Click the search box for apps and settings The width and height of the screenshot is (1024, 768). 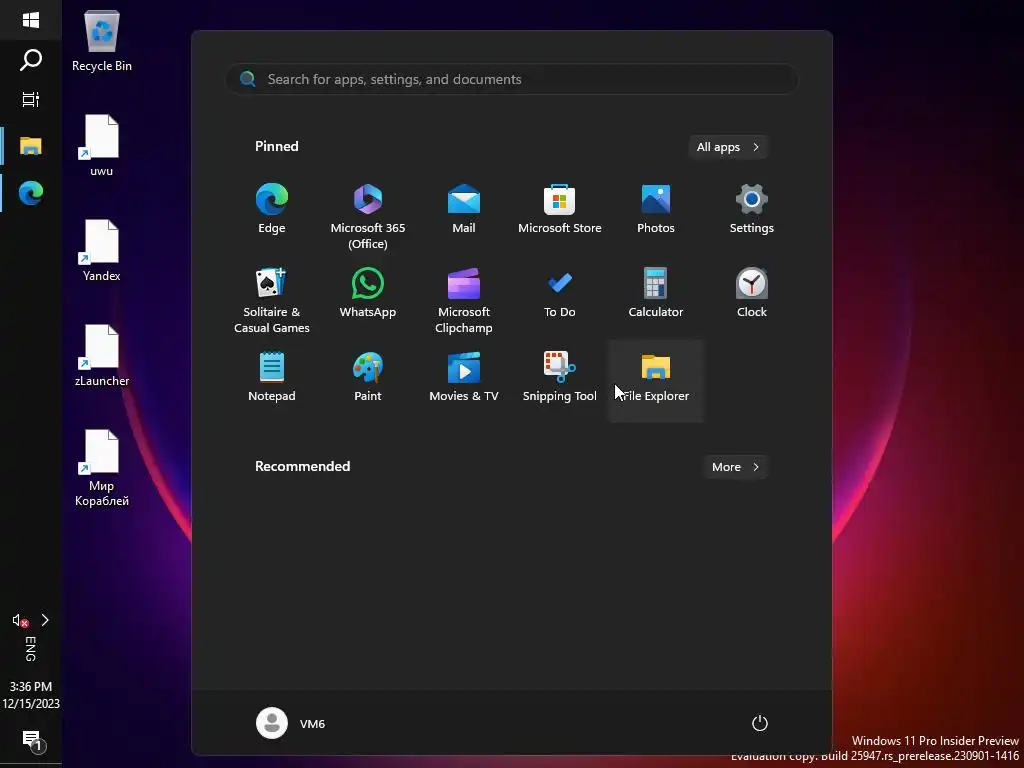point(512,79)
